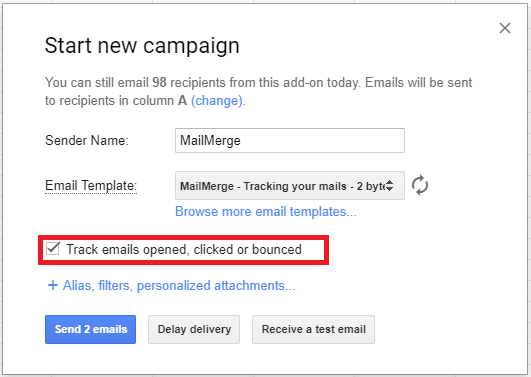
Task: Click the Start new campaign heading
Action: [x=142, y=46]
